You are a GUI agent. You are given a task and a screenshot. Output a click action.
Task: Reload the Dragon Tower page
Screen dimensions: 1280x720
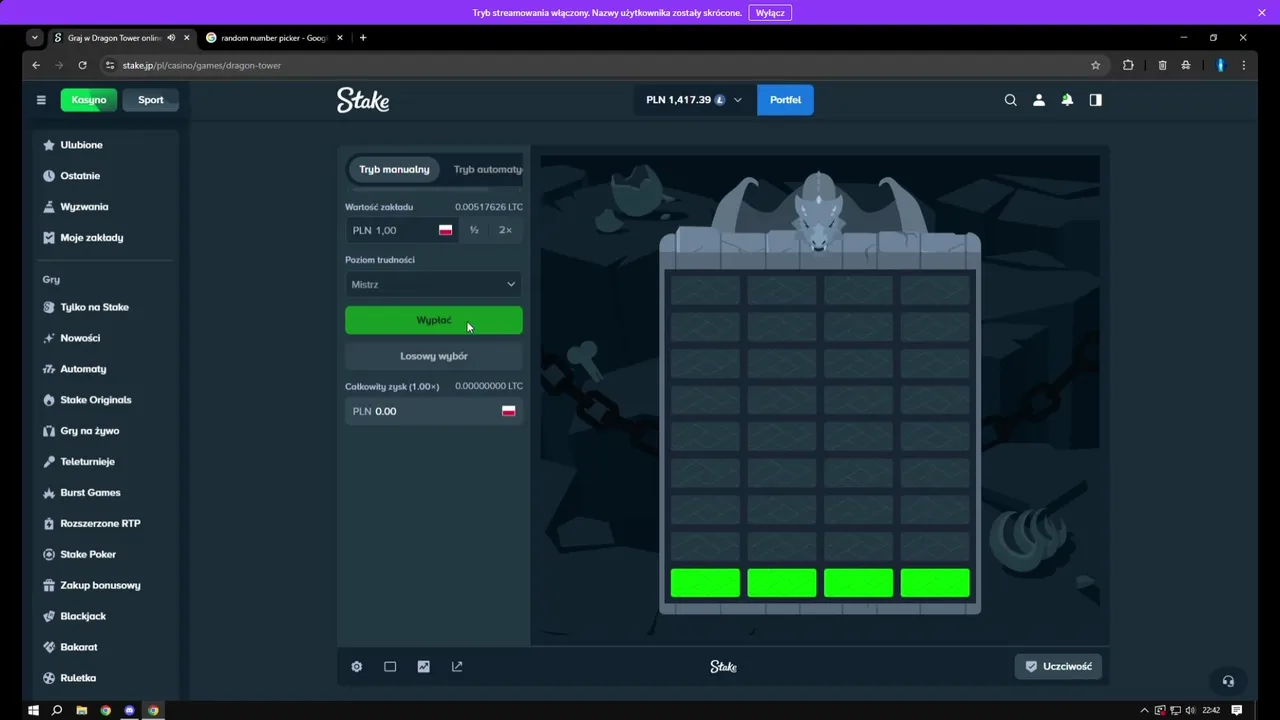82,65
